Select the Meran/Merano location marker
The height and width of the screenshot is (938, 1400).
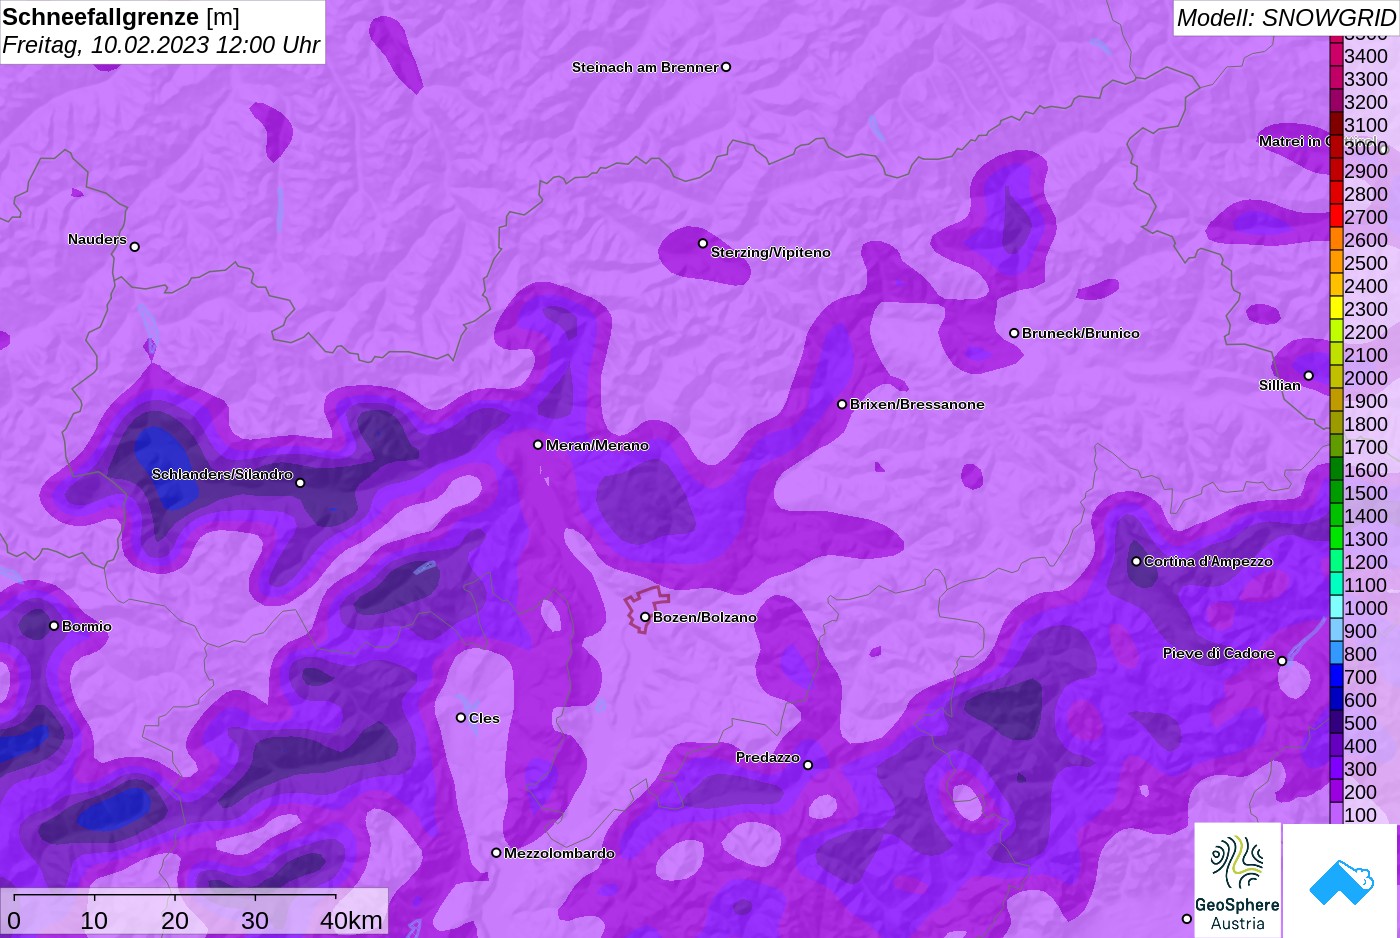(x=538, y=444)
